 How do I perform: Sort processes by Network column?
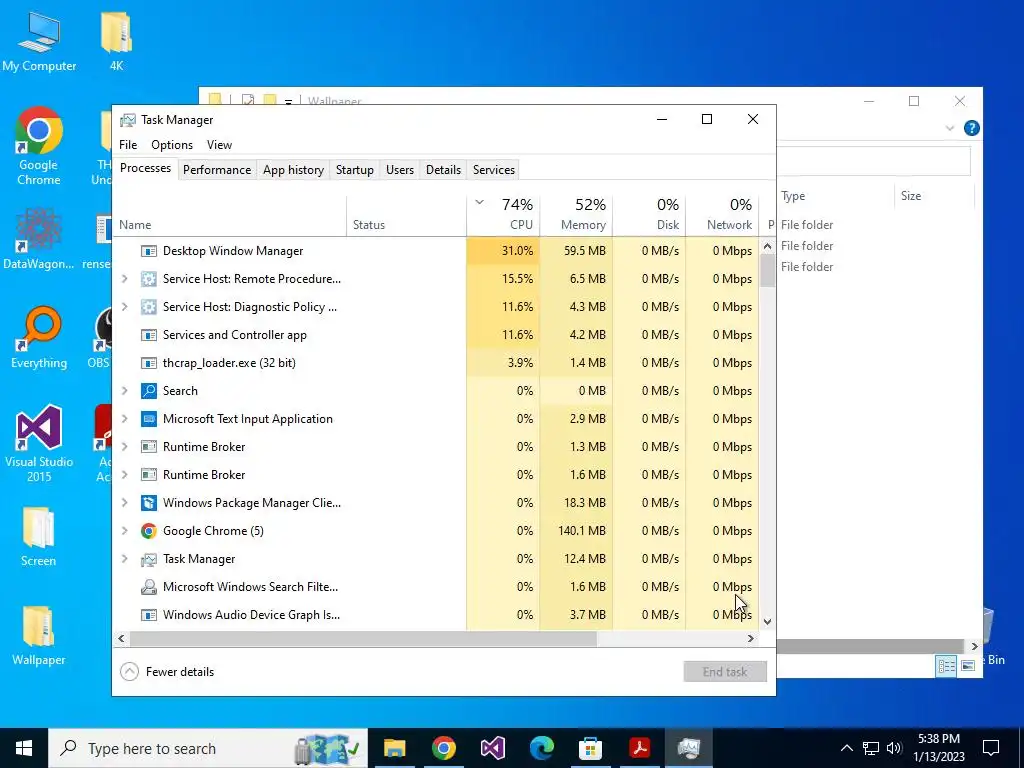[x=723, y=215]
